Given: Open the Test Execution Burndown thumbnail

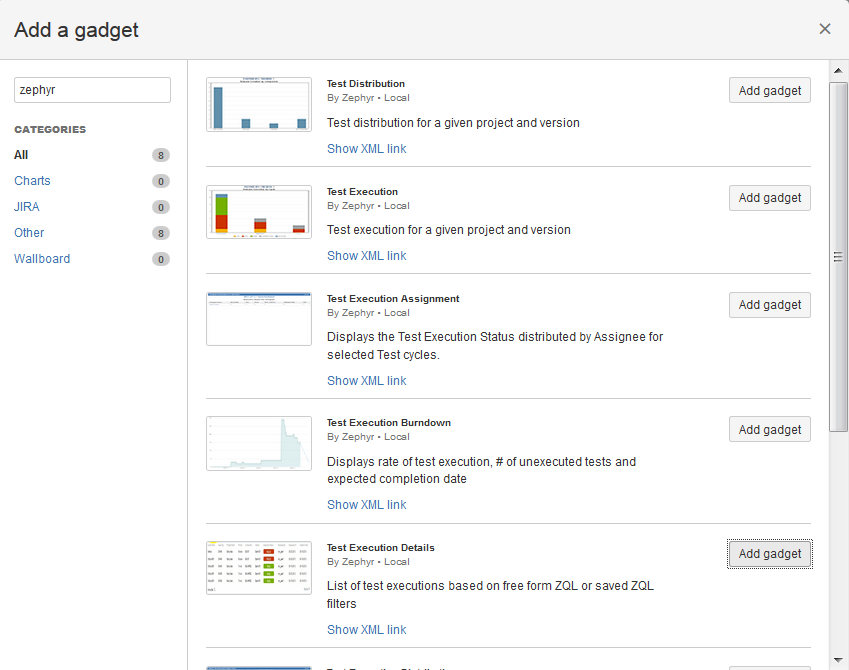Looking at the screenshot, I should tap(259, 443).
